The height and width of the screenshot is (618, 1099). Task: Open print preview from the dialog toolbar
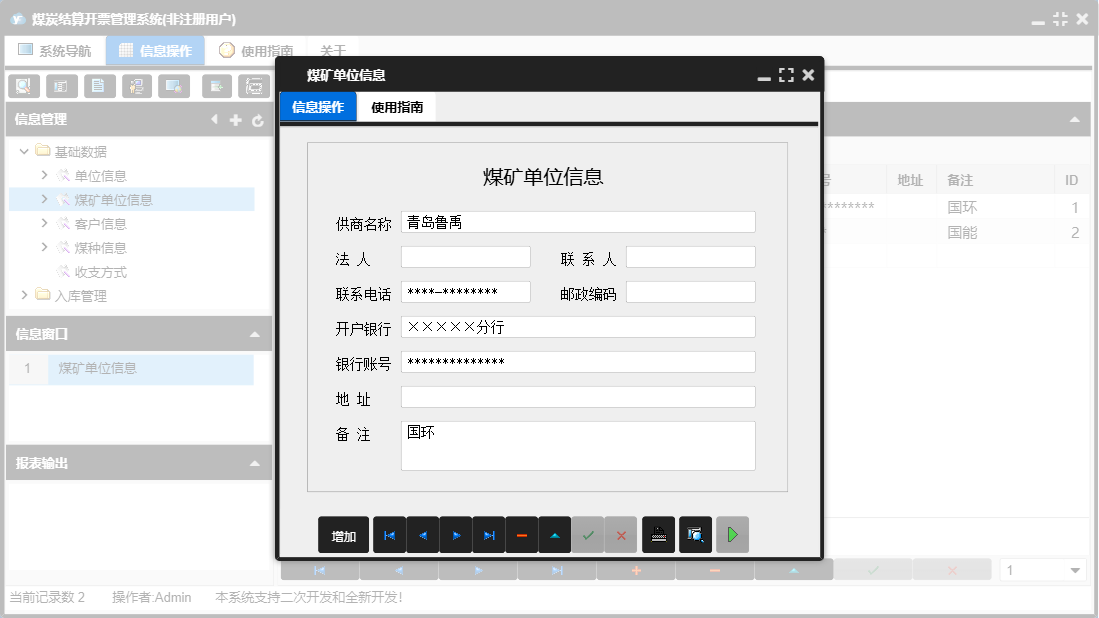(x=695, y=534)
